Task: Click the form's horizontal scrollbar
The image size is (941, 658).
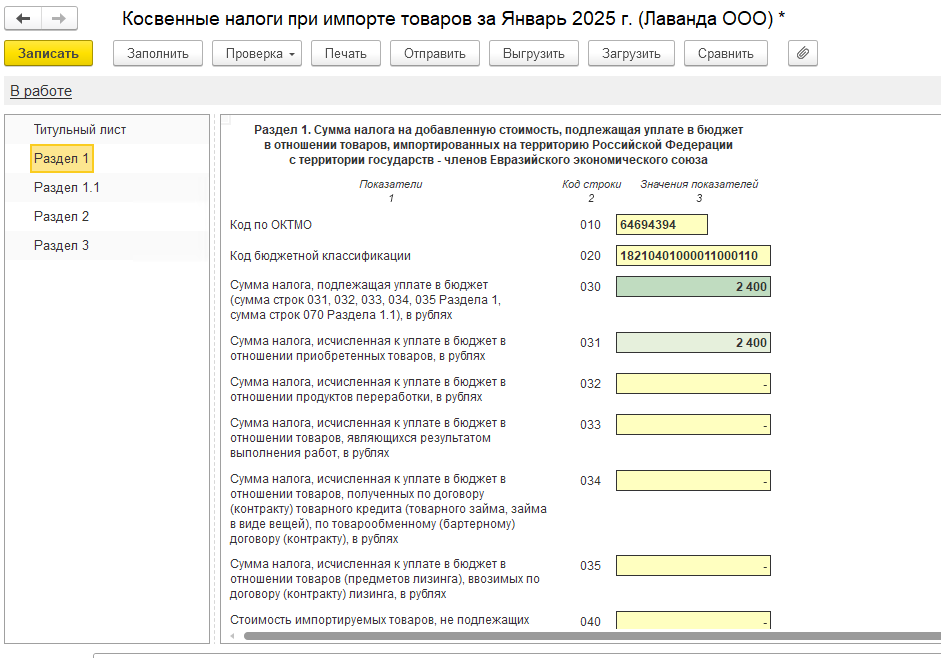Action: point(591,636)
